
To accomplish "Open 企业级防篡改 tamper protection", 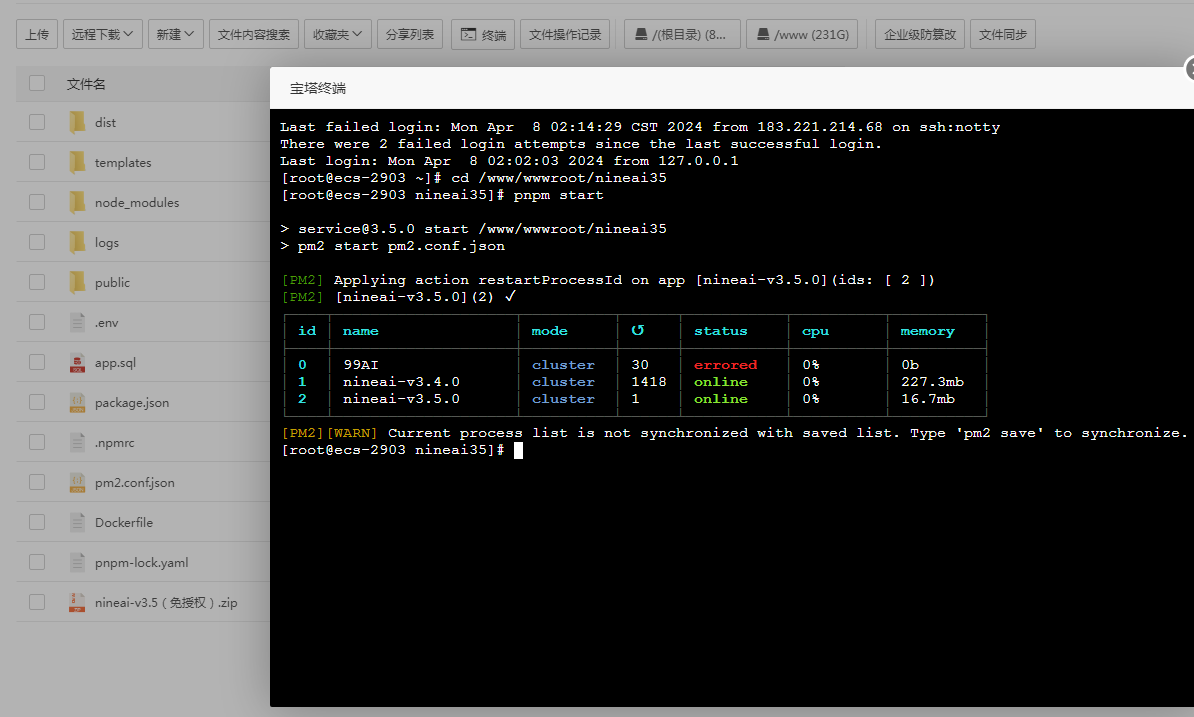I will tap(920, 34).
